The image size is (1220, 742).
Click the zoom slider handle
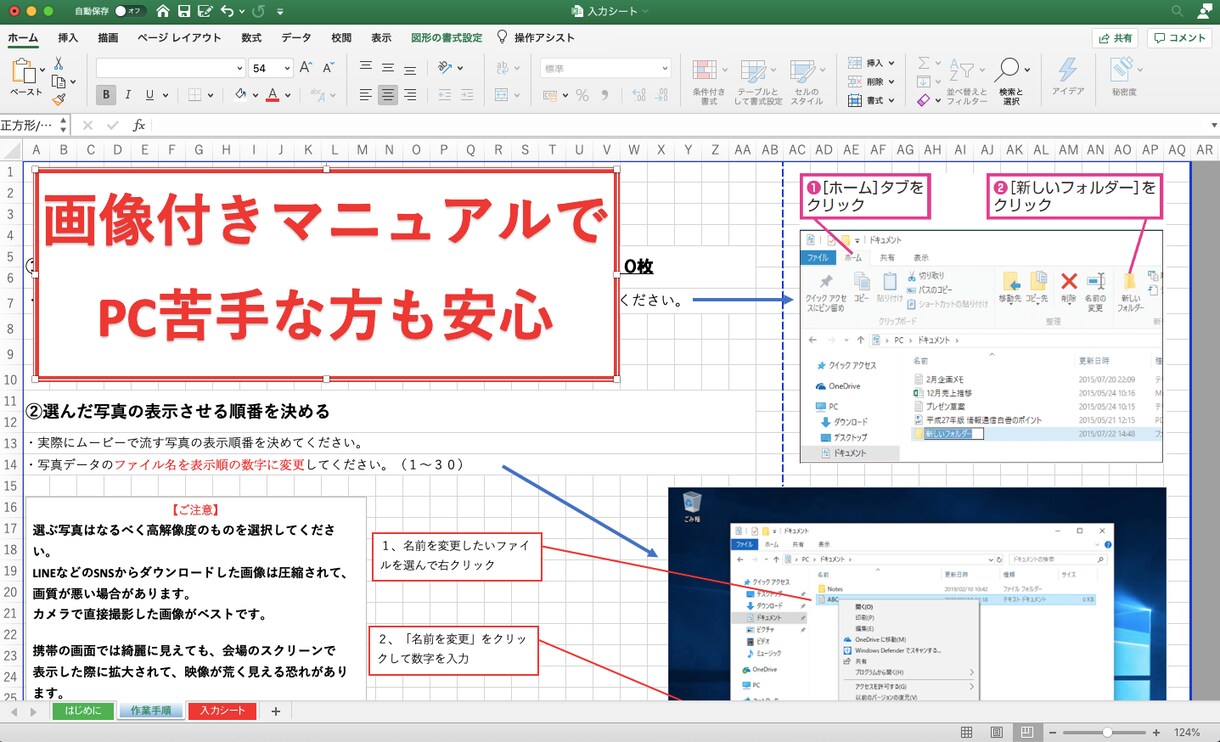(x=1107, y=732)
